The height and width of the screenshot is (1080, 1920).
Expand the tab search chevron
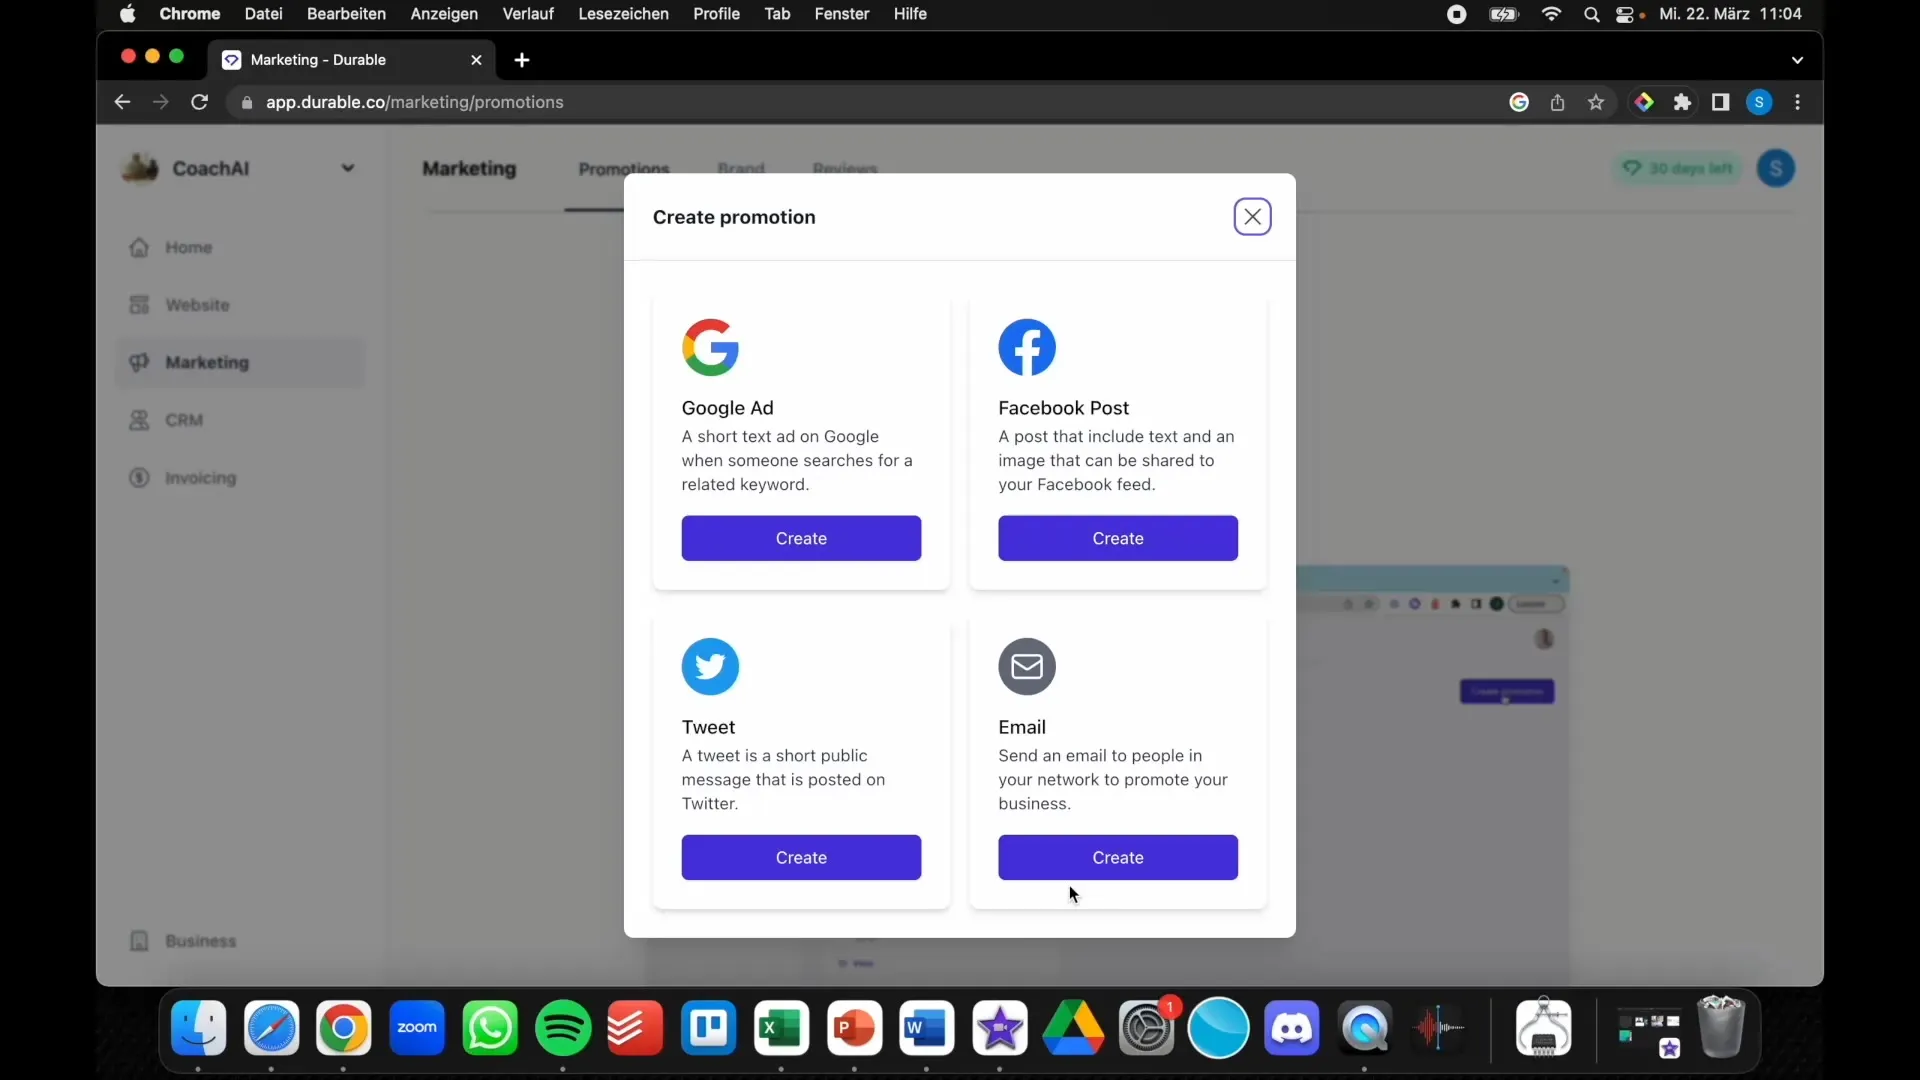[x=1797, y=60]
